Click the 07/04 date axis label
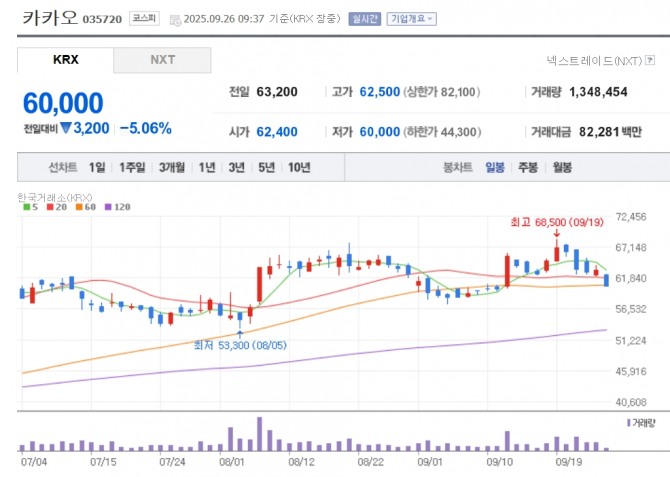This screenshot has height=477, width=670. [34, 462]
